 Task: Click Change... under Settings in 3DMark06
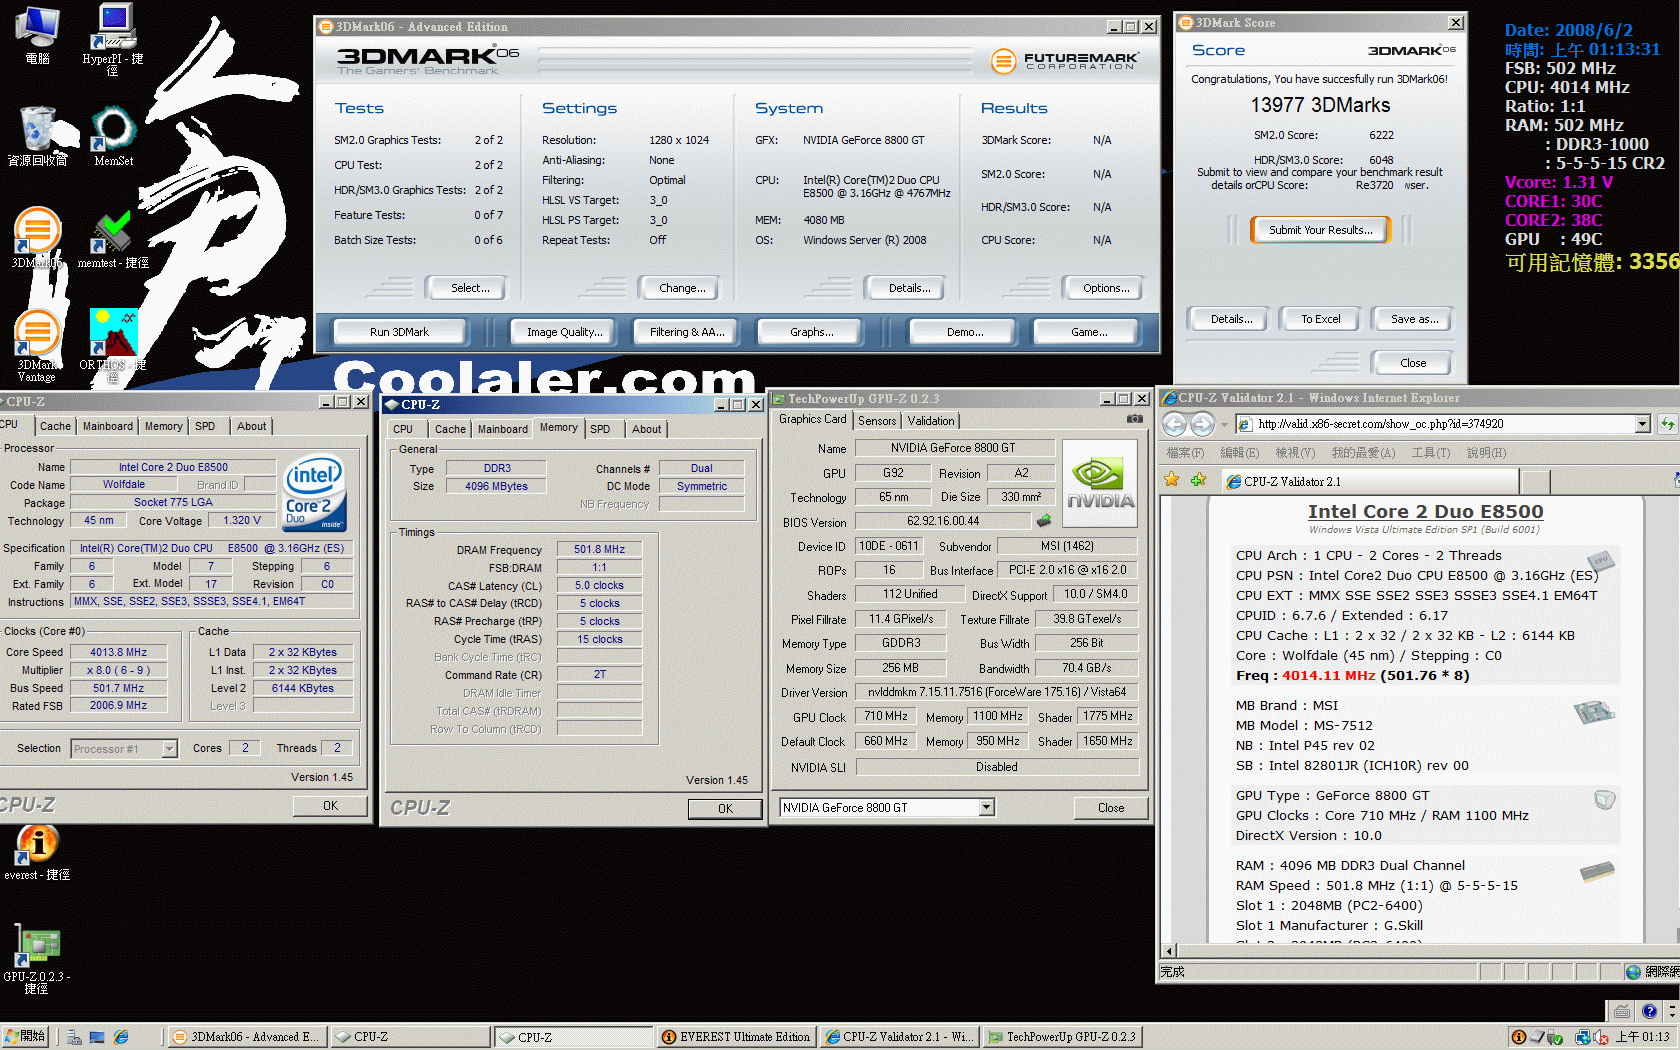coord(682,288)
